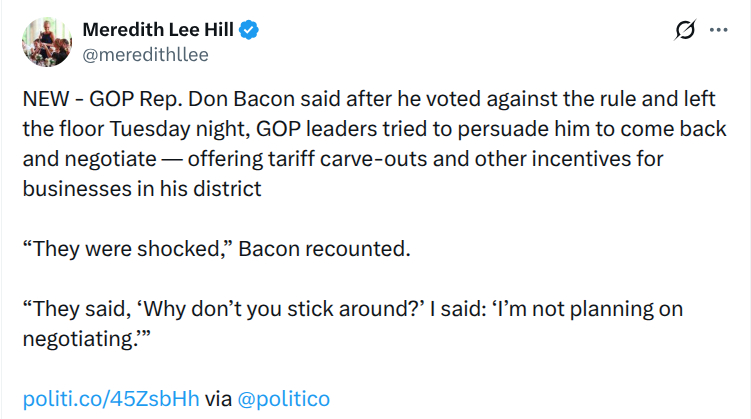This screenshot has height=419, width=751.
Task: Go to the @meredithllee handle
Action: [x=145, y=55]
